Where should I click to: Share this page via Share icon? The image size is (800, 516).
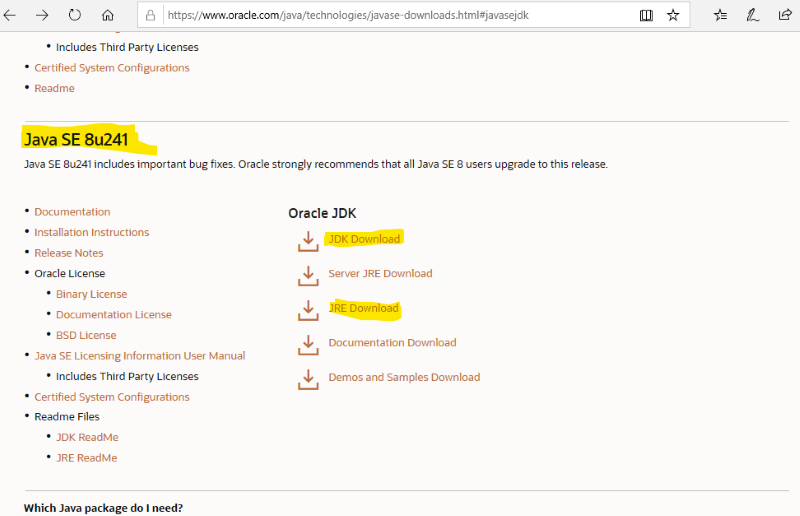tap(785, 16)
